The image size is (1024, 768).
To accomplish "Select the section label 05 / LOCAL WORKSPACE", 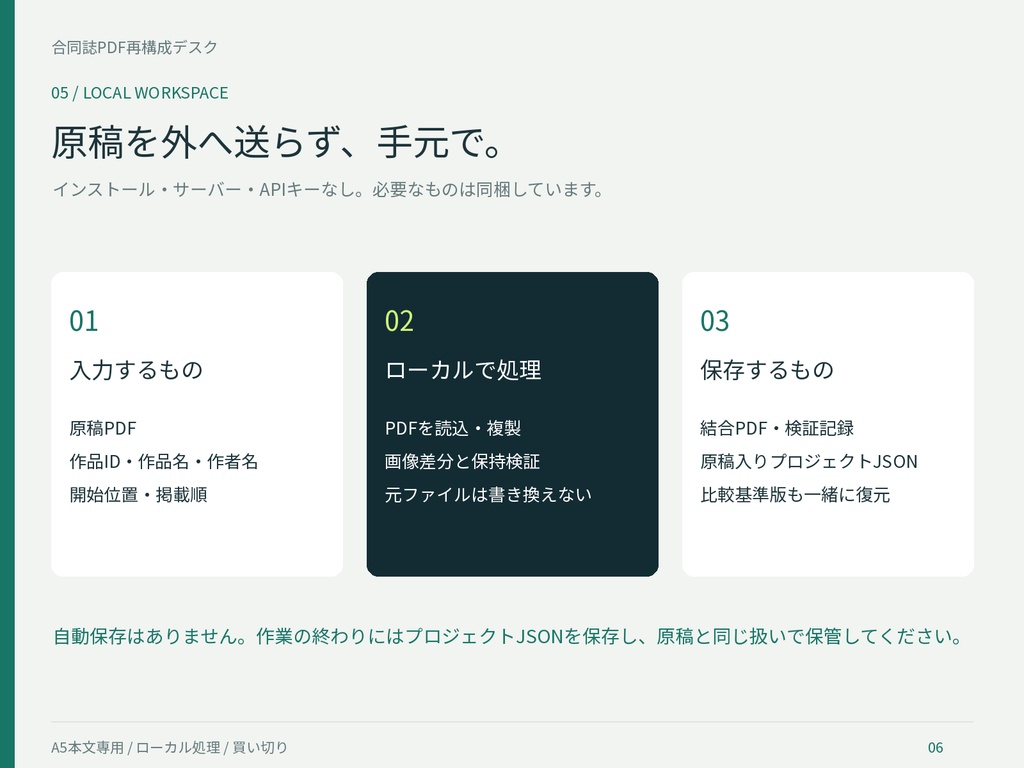I will pos(140,93).
